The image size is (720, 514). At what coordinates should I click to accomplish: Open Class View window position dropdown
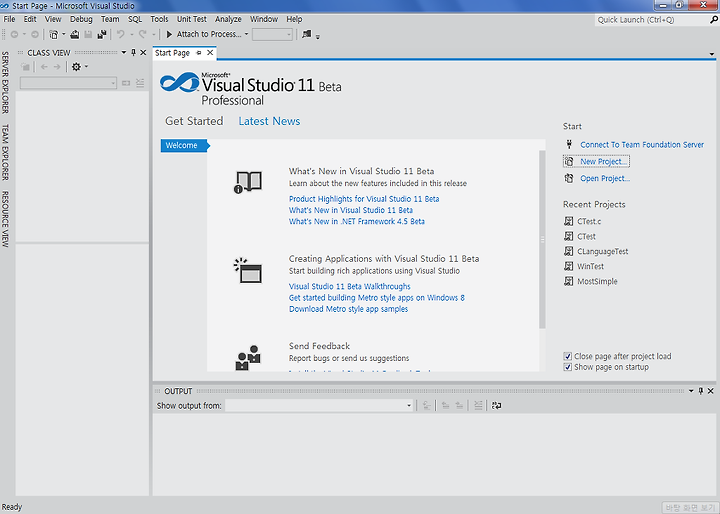point(124,52)
